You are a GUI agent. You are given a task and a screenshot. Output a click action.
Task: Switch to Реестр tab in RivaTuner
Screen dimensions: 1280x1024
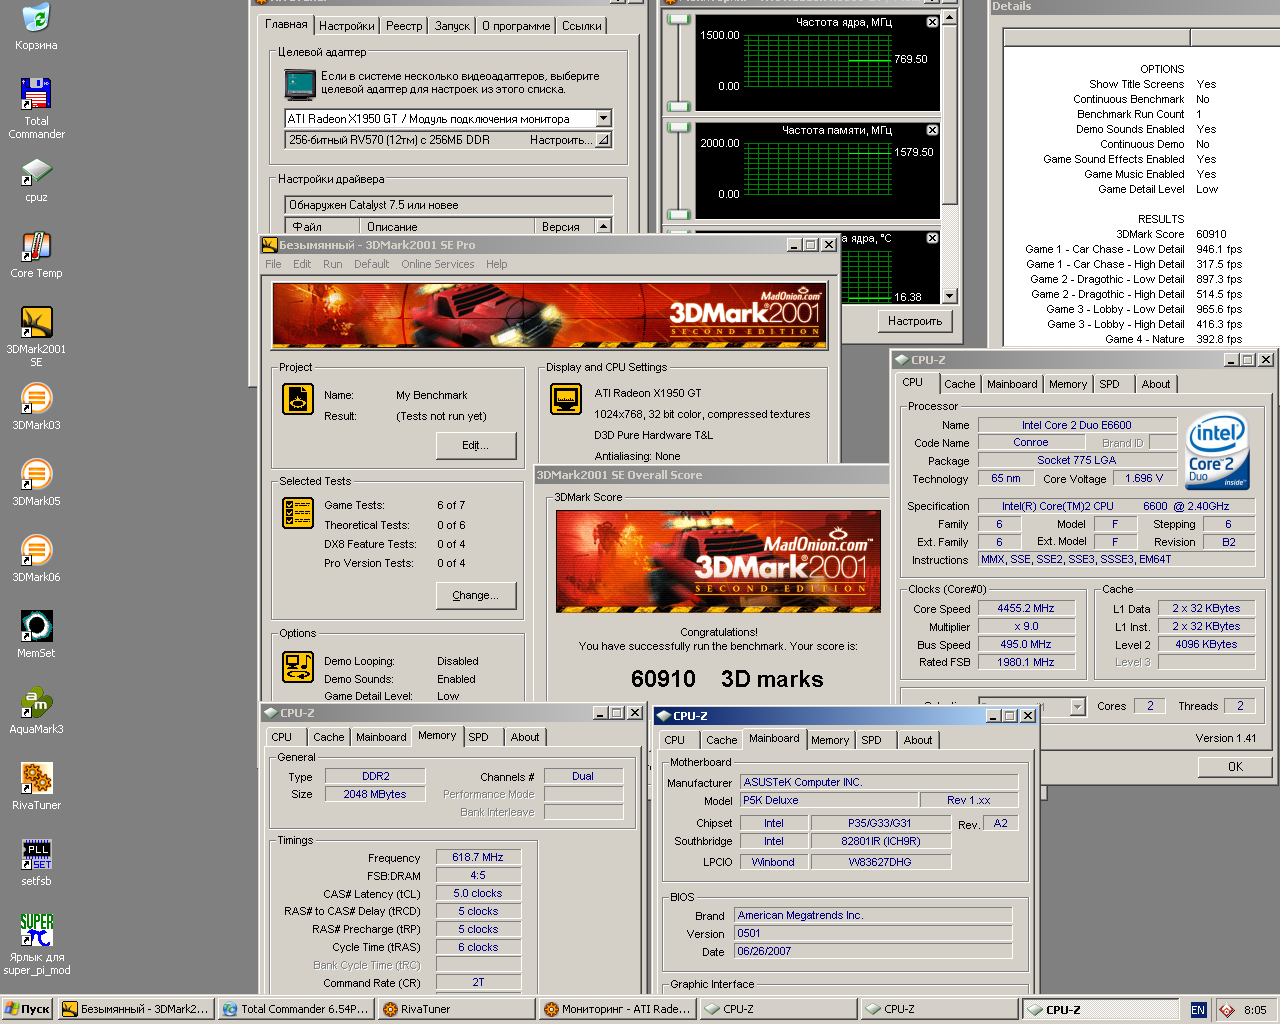pyautogui.click(x=404, y=26)
